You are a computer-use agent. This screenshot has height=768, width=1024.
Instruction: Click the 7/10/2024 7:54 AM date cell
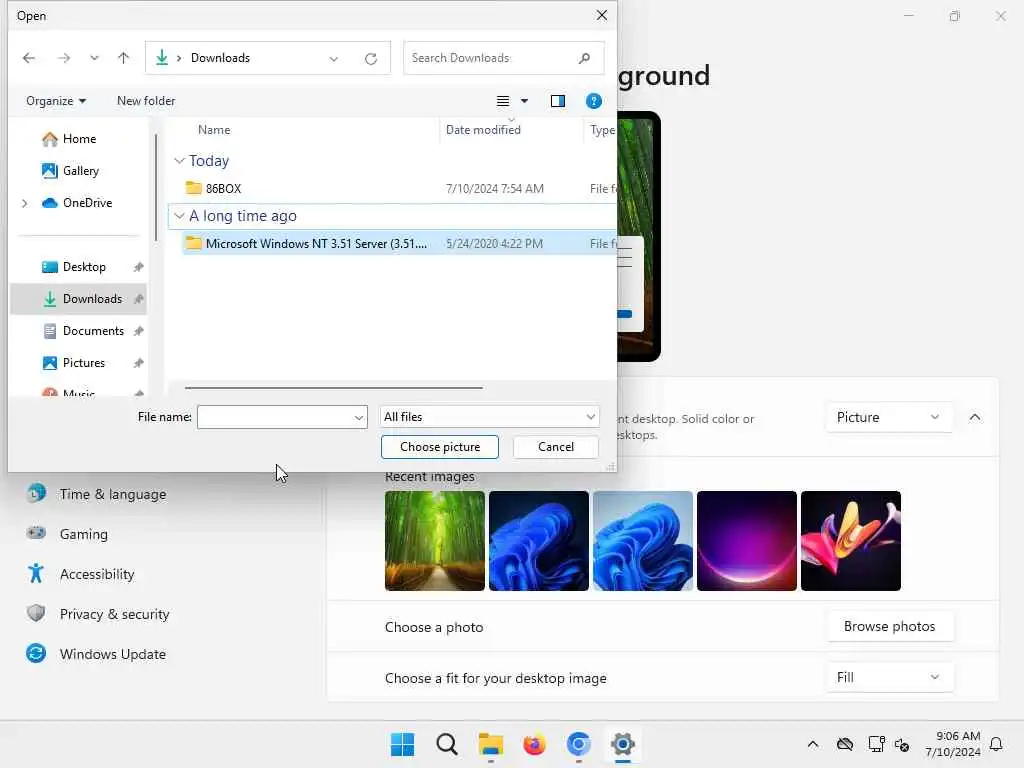pos(494,188)
